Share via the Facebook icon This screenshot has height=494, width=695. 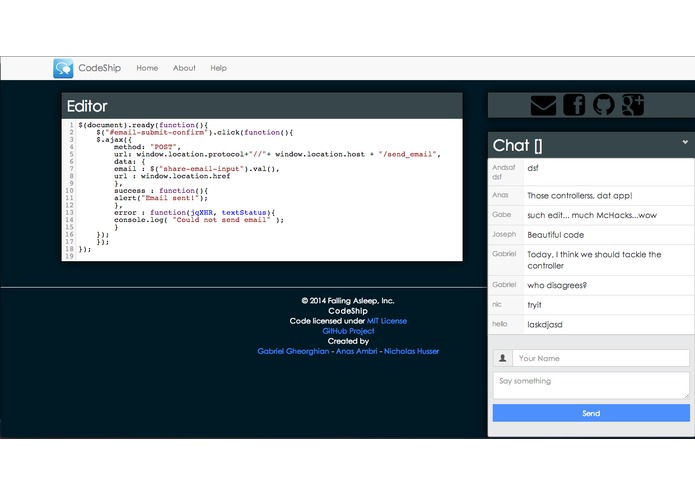click(574, 105)
